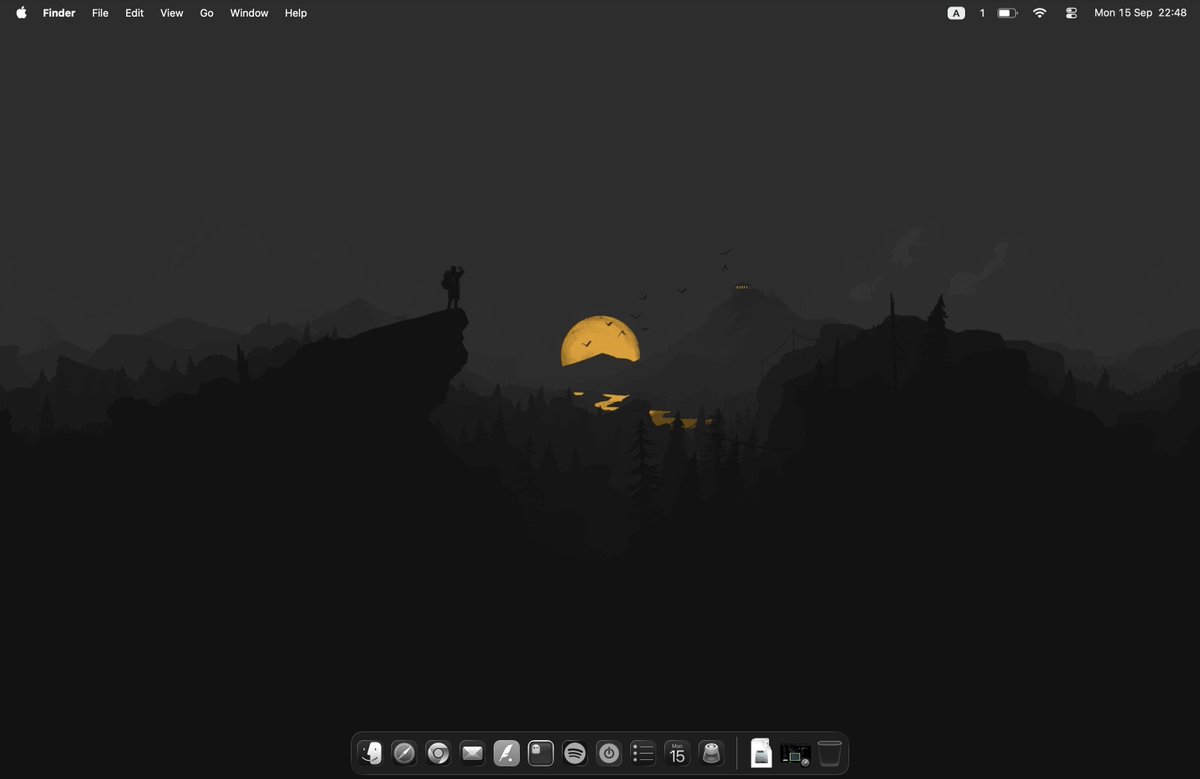The width and height of the screenshot is (1200, 779).
Task: Open the Window menu
Action: coord(249,13)
